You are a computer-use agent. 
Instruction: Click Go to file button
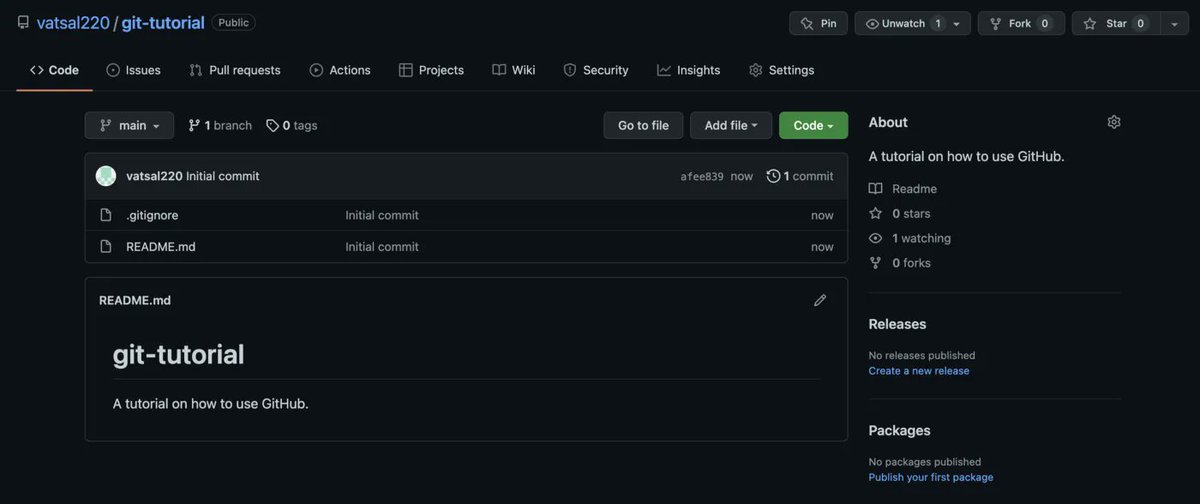pyautogui.click(x=643, y=125)
